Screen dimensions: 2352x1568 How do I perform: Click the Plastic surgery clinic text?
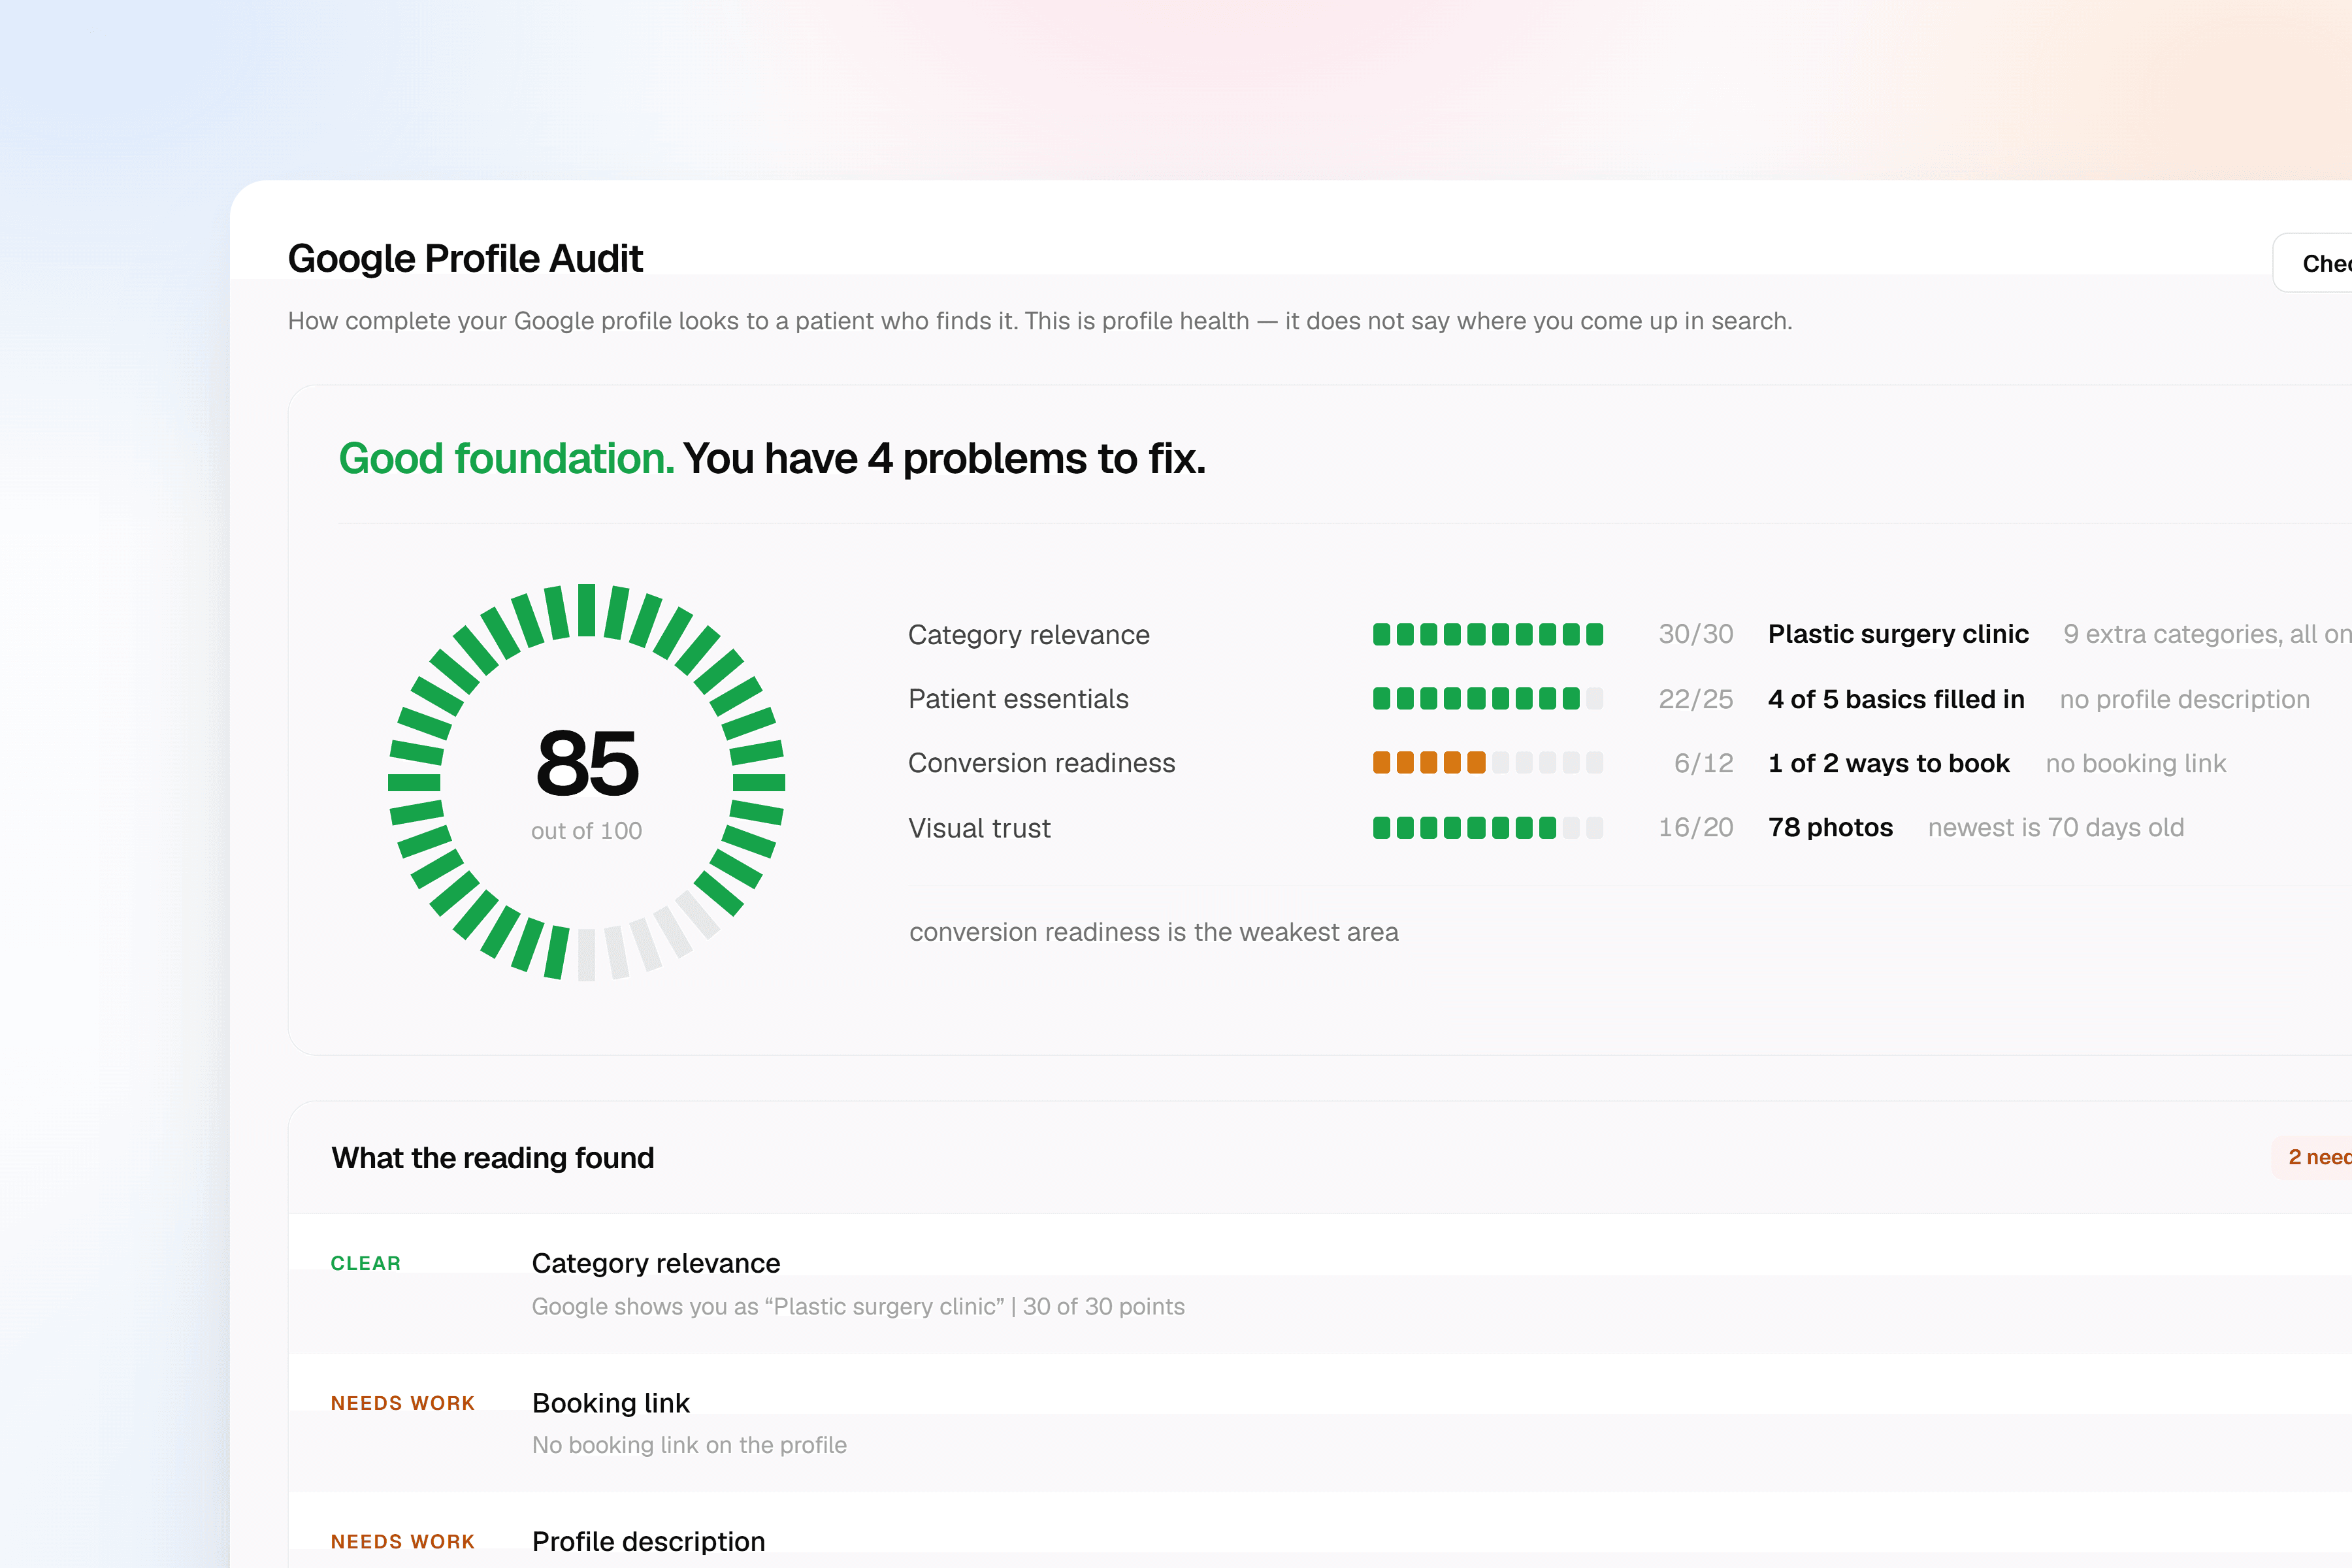pos(1898,634)
